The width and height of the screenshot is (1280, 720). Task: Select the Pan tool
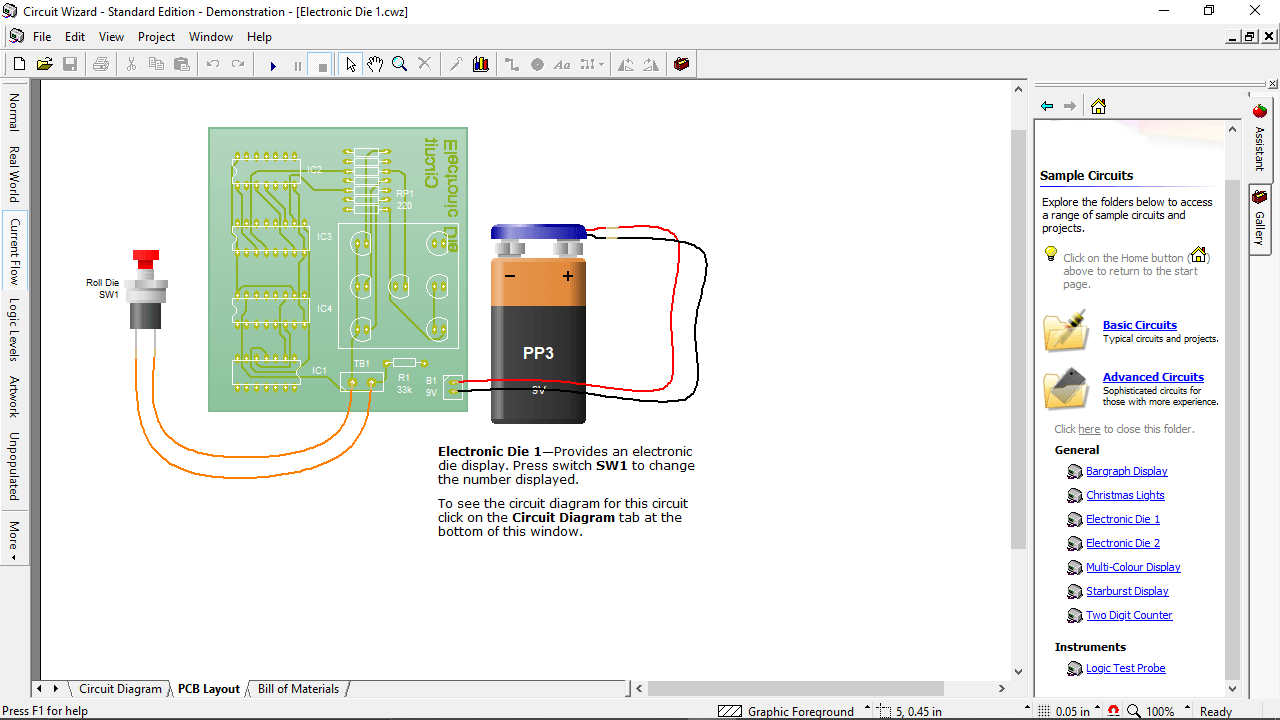click(374, 64)
